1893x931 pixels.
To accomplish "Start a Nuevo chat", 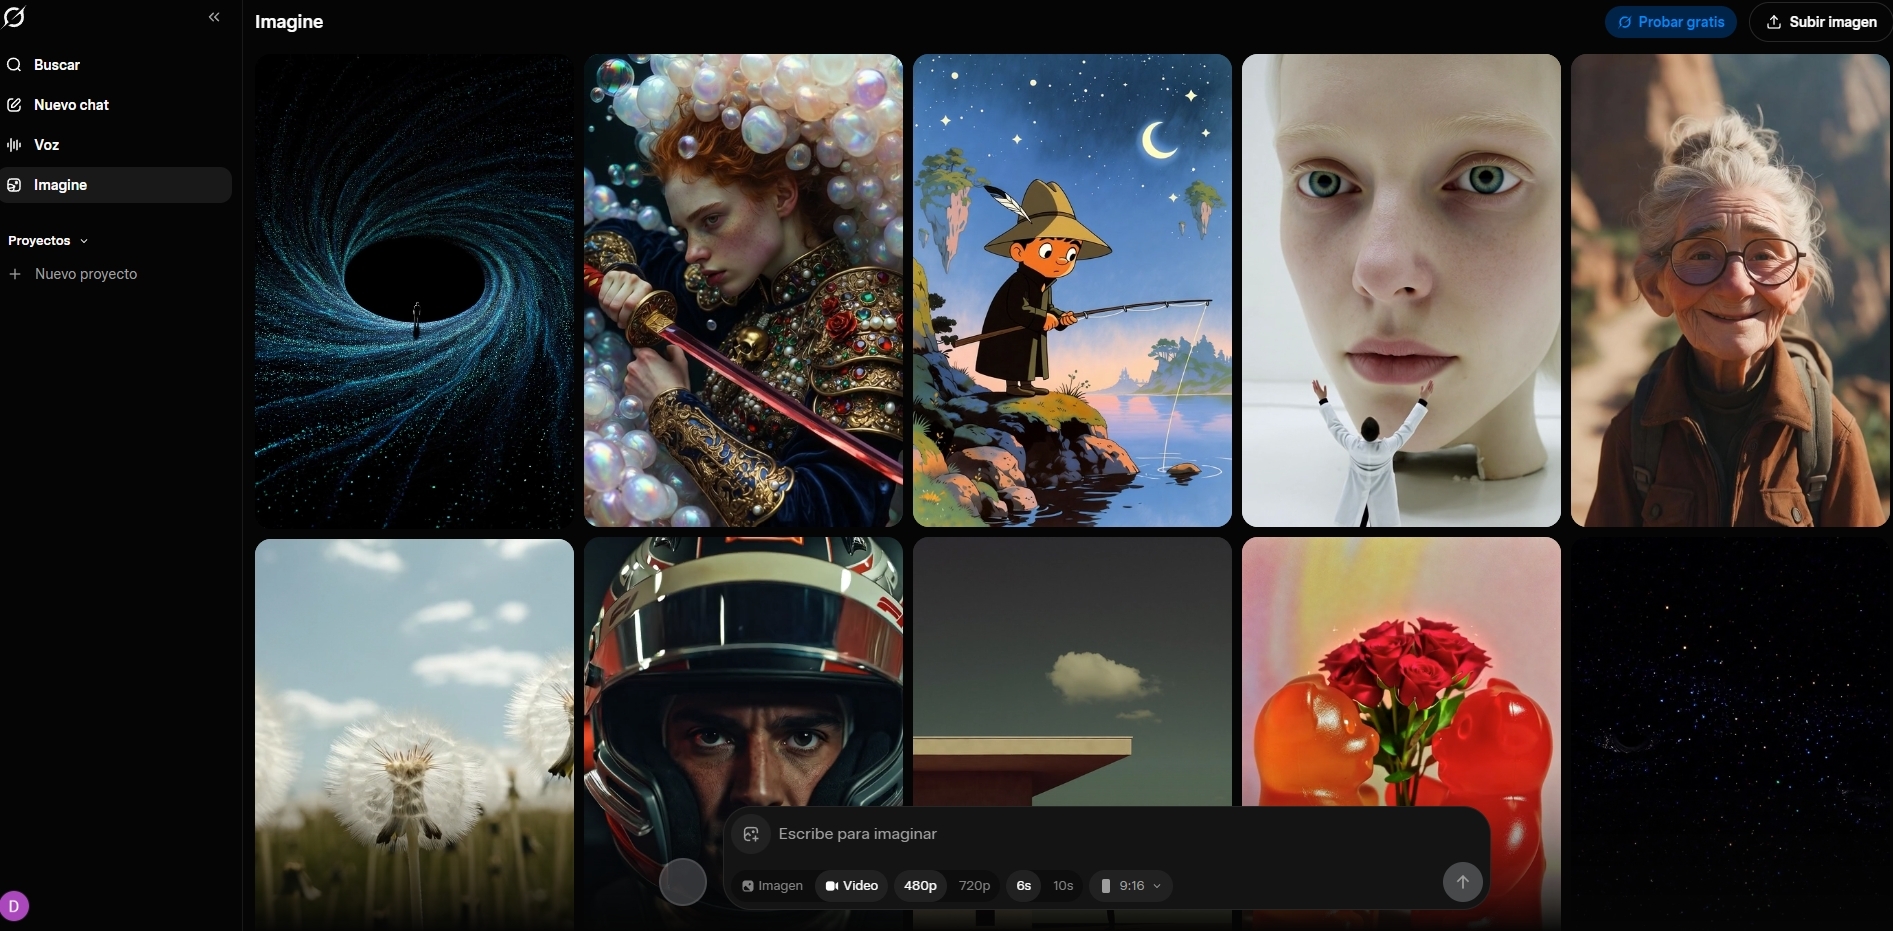I will click(71, 105).
